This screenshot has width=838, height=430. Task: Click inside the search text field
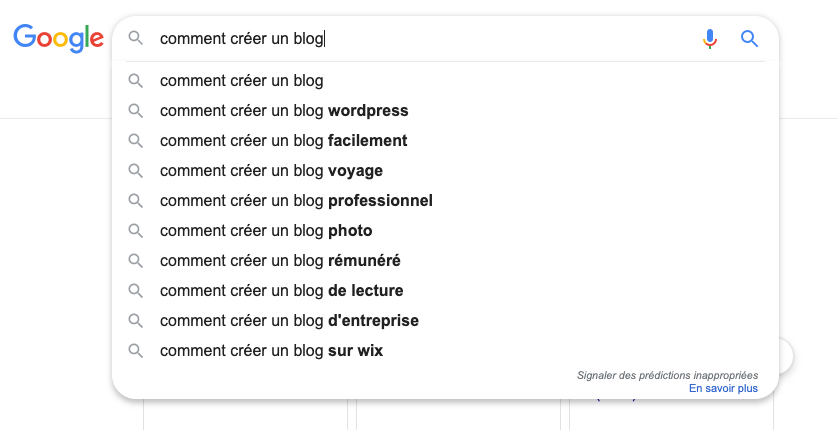450,39
